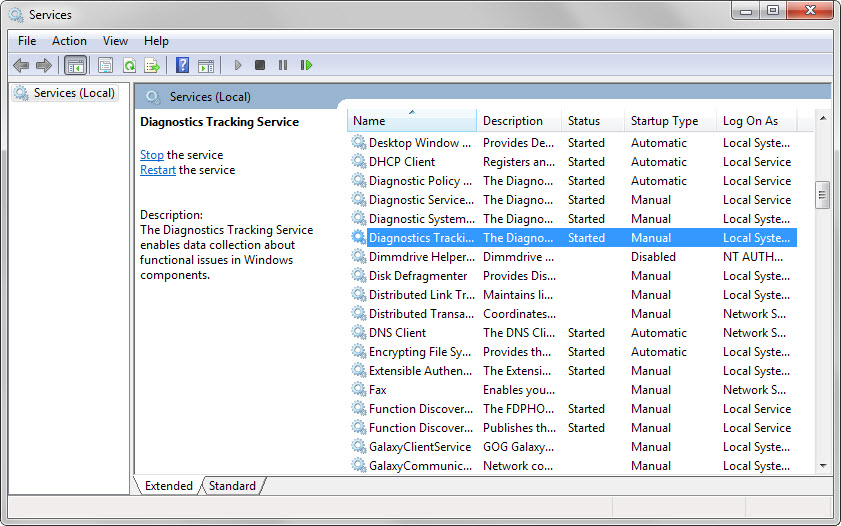Open the Help menu
This screenshot has height=526, width=841.
(156, 41)
